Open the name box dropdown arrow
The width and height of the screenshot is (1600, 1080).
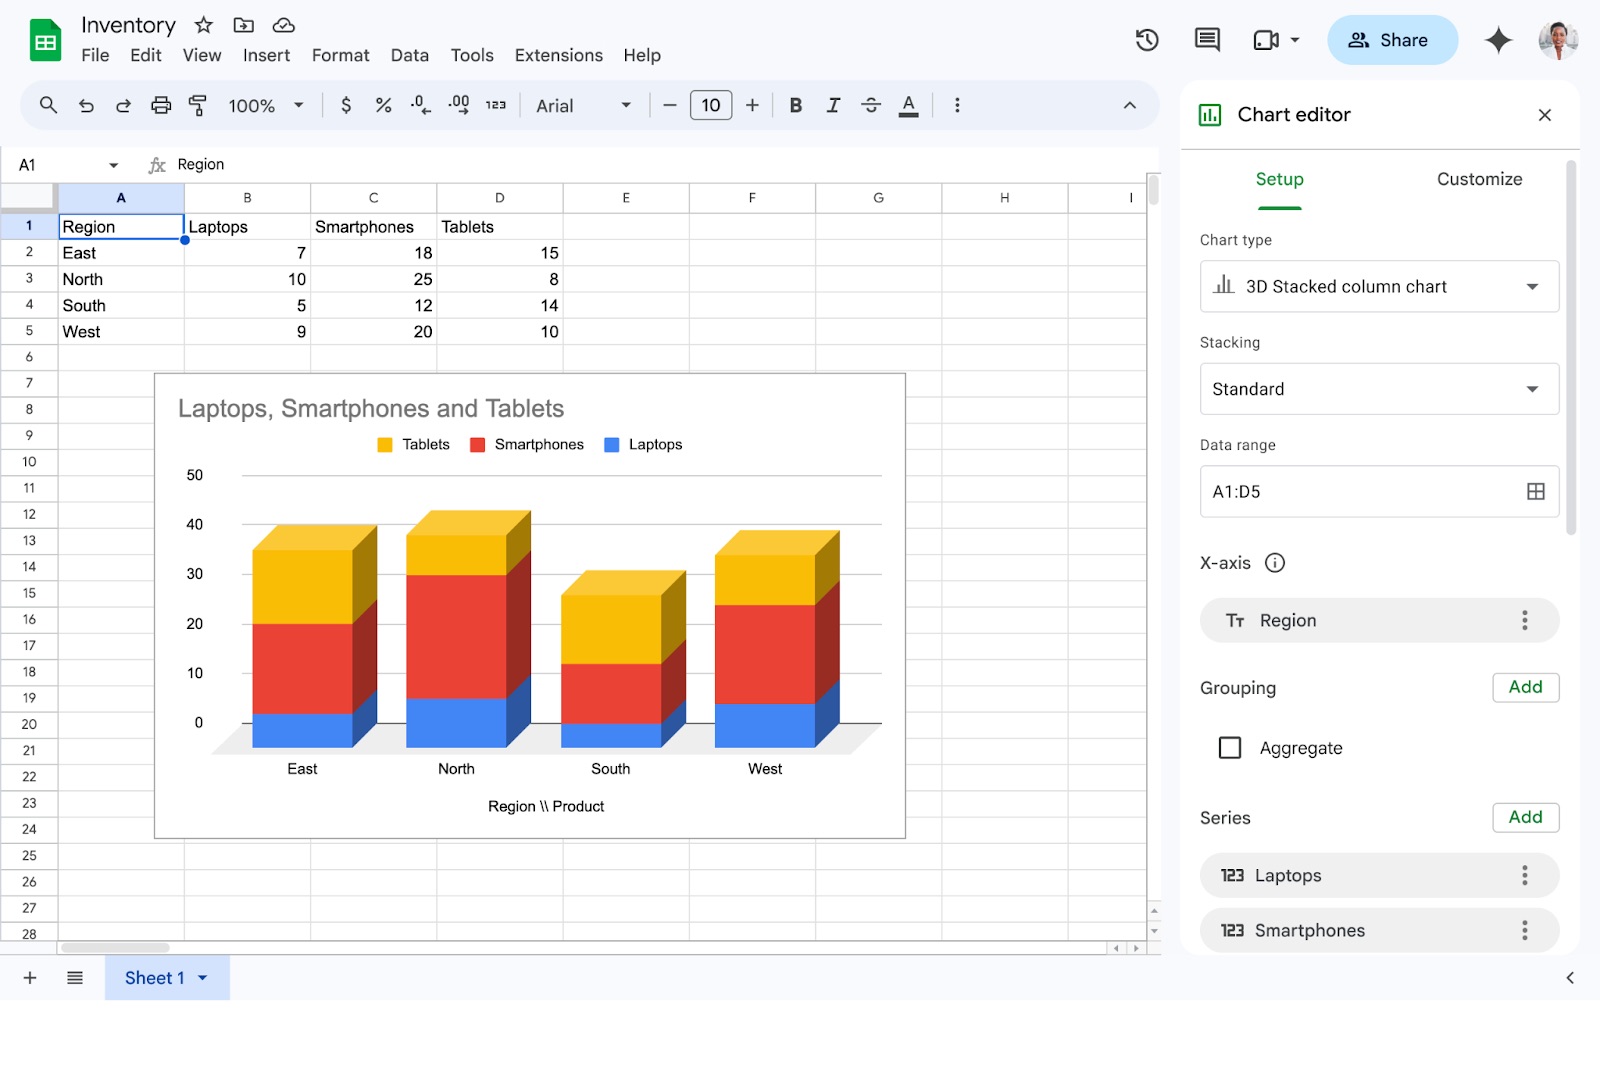114,165
